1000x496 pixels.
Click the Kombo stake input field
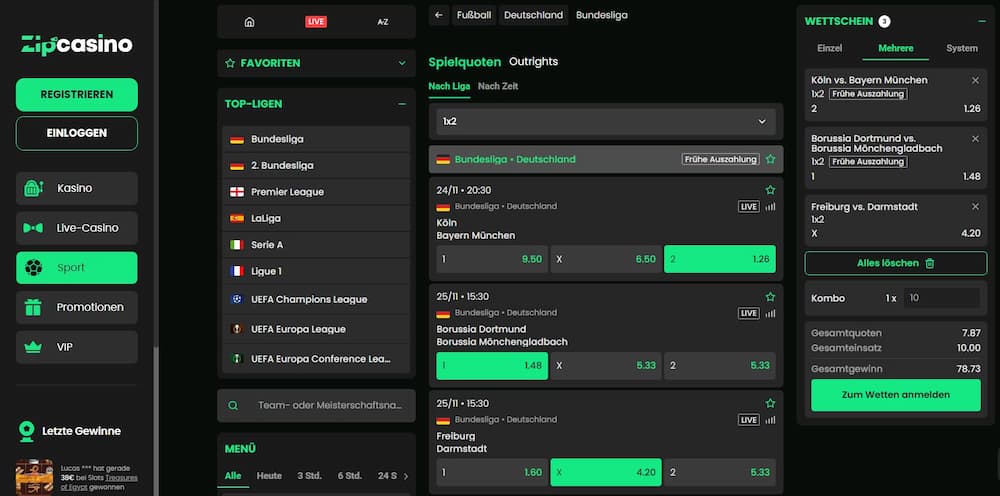click(941, 298)
